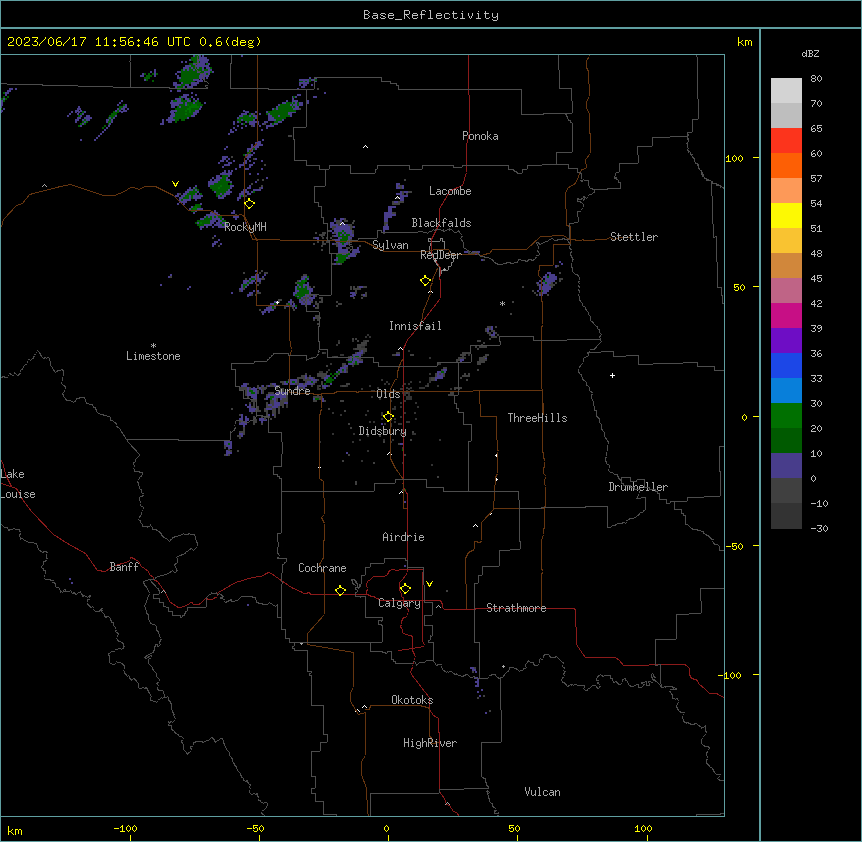Viewport: 862px width, 842px height.
Task: Click the Cochrane label
Action: coord(322,568)
